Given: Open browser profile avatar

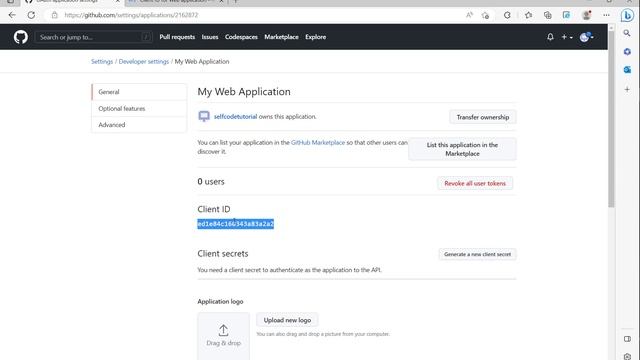Looking at the screenshot, I should [587, 15].
